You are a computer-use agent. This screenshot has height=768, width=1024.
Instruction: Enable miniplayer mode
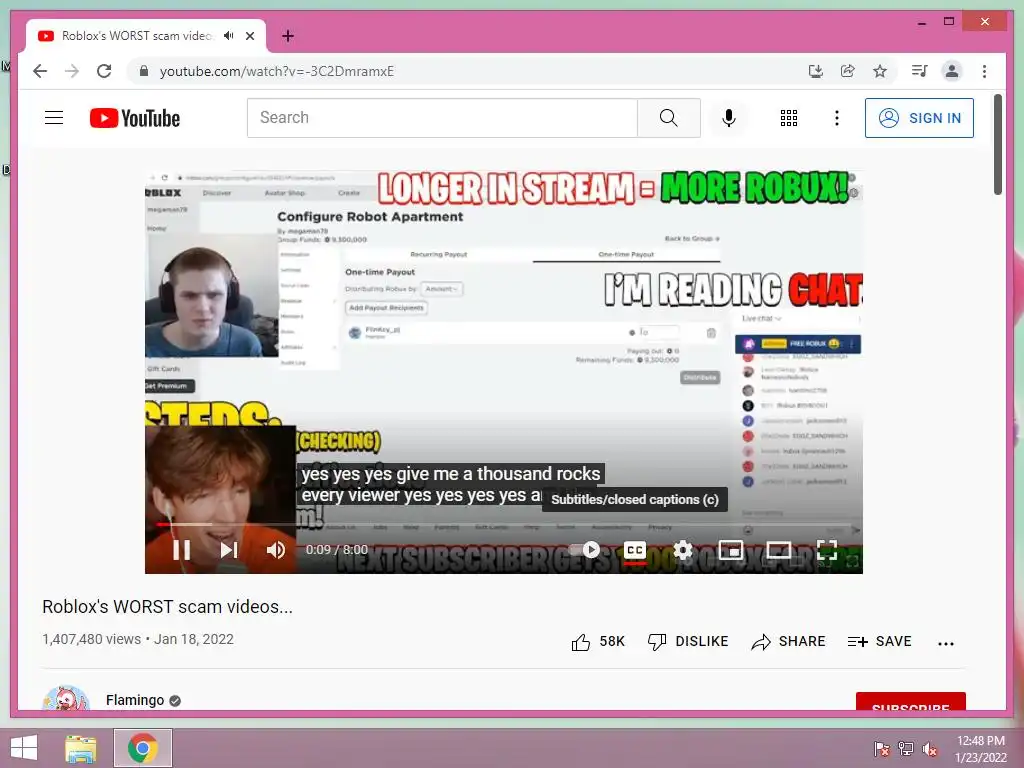pyautogui.click(x=731, y=550)
